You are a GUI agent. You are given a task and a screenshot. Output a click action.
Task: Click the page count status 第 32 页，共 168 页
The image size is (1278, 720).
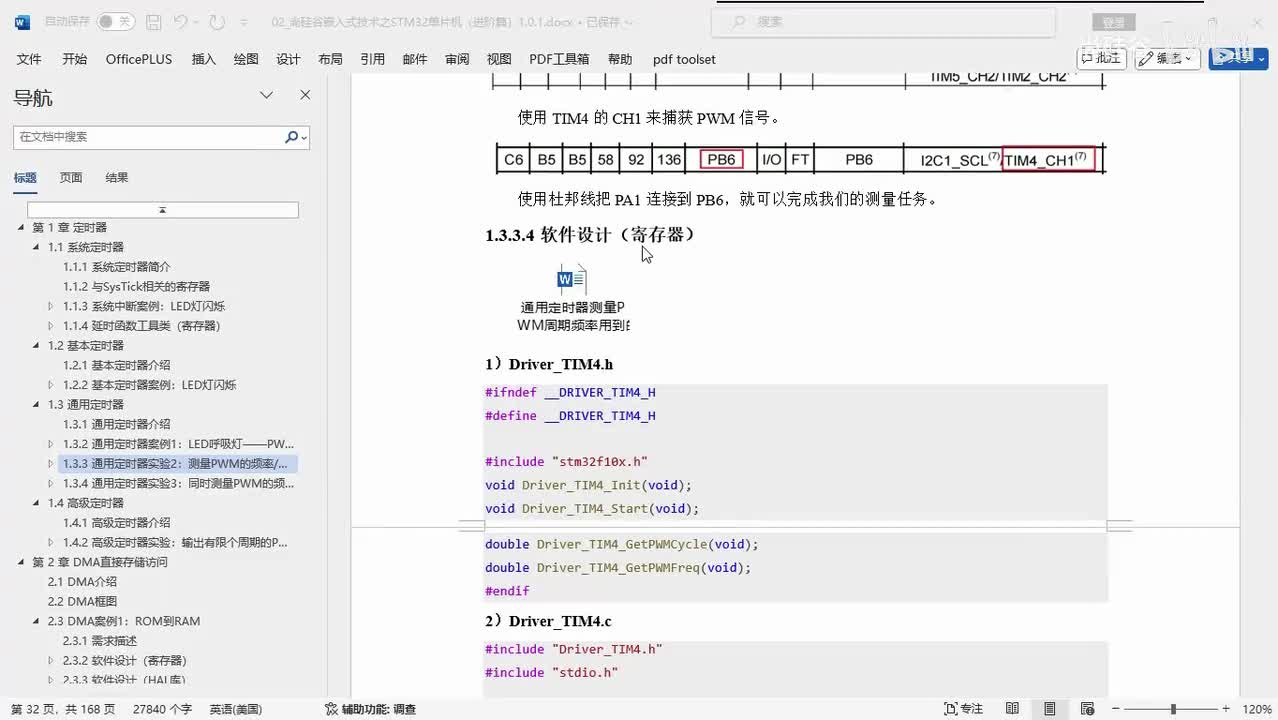(63, 709)
